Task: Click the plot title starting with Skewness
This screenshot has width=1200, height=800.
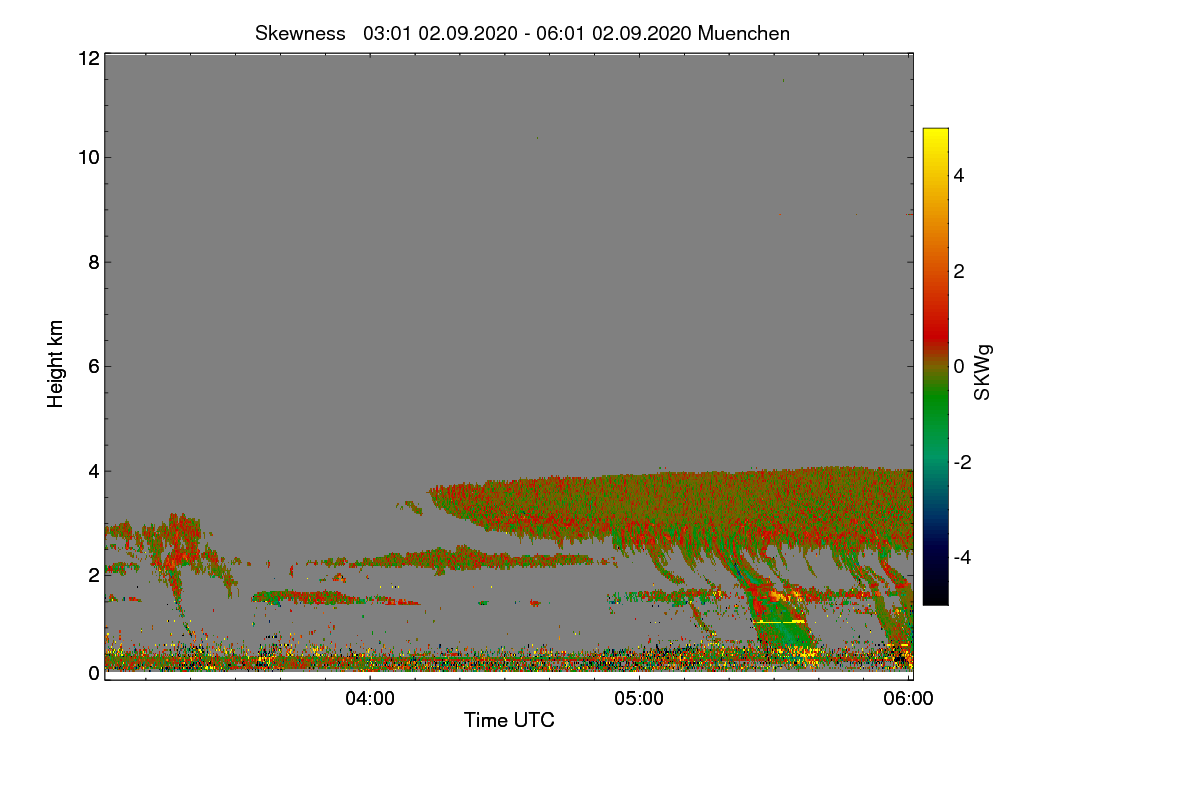Action: [x=522, y=33]
